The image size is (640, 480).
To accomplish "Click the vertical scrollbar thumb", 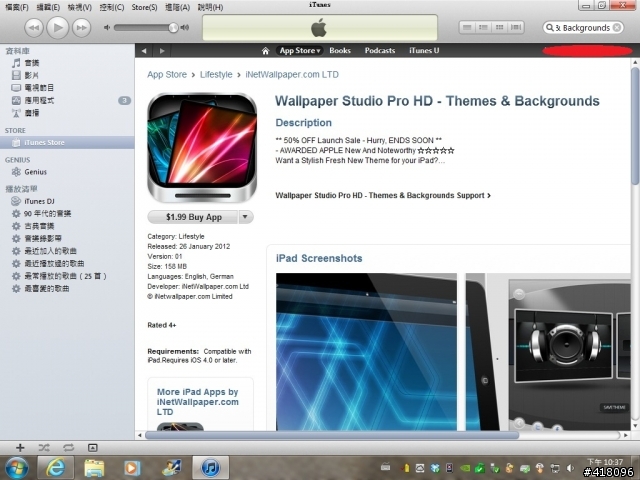I will [x=635, y=126].
